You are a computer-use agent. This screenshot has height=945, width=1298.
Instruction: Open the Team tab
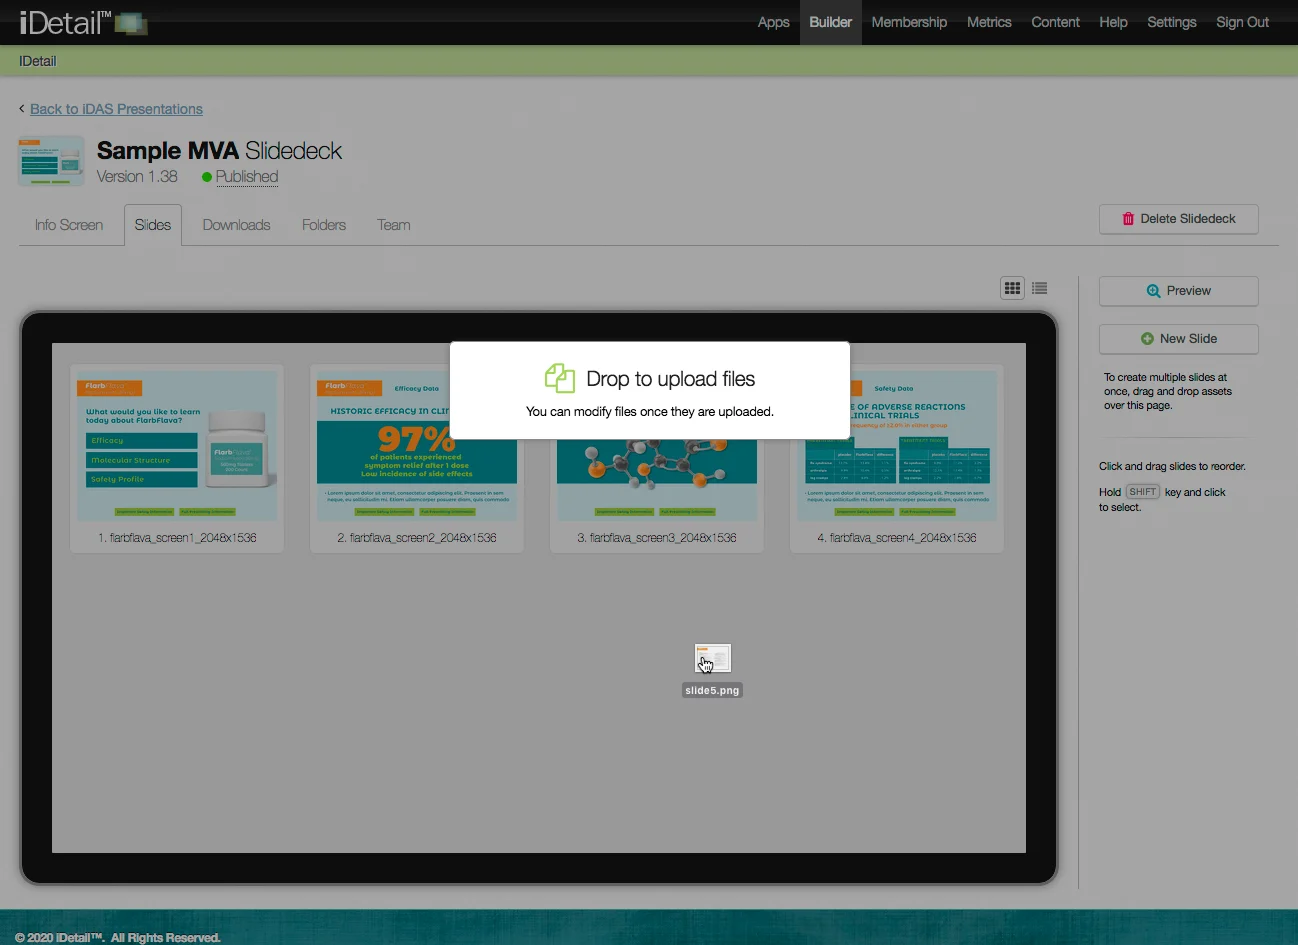pos(394,225)
